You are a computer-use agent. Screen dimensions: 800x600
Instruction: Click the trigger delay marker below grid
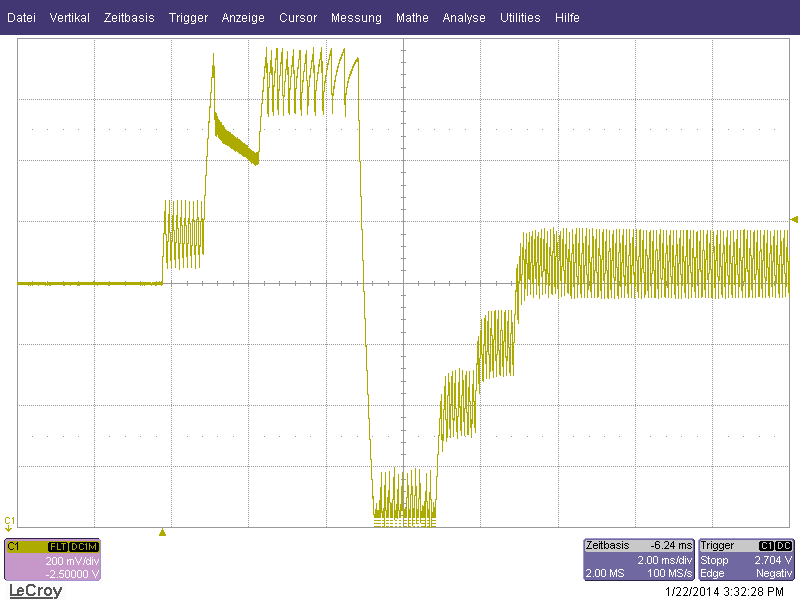[162, 532]
